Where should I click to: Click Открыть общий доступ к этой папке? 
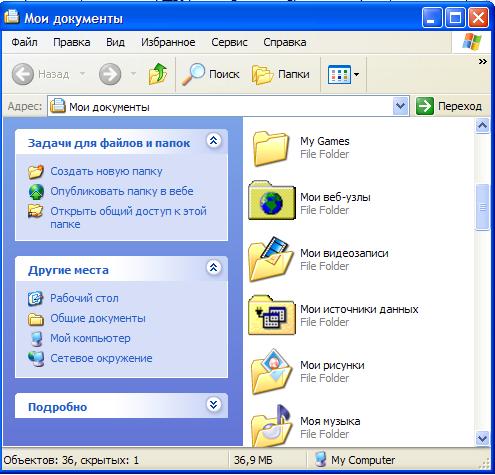pos(128,218)
